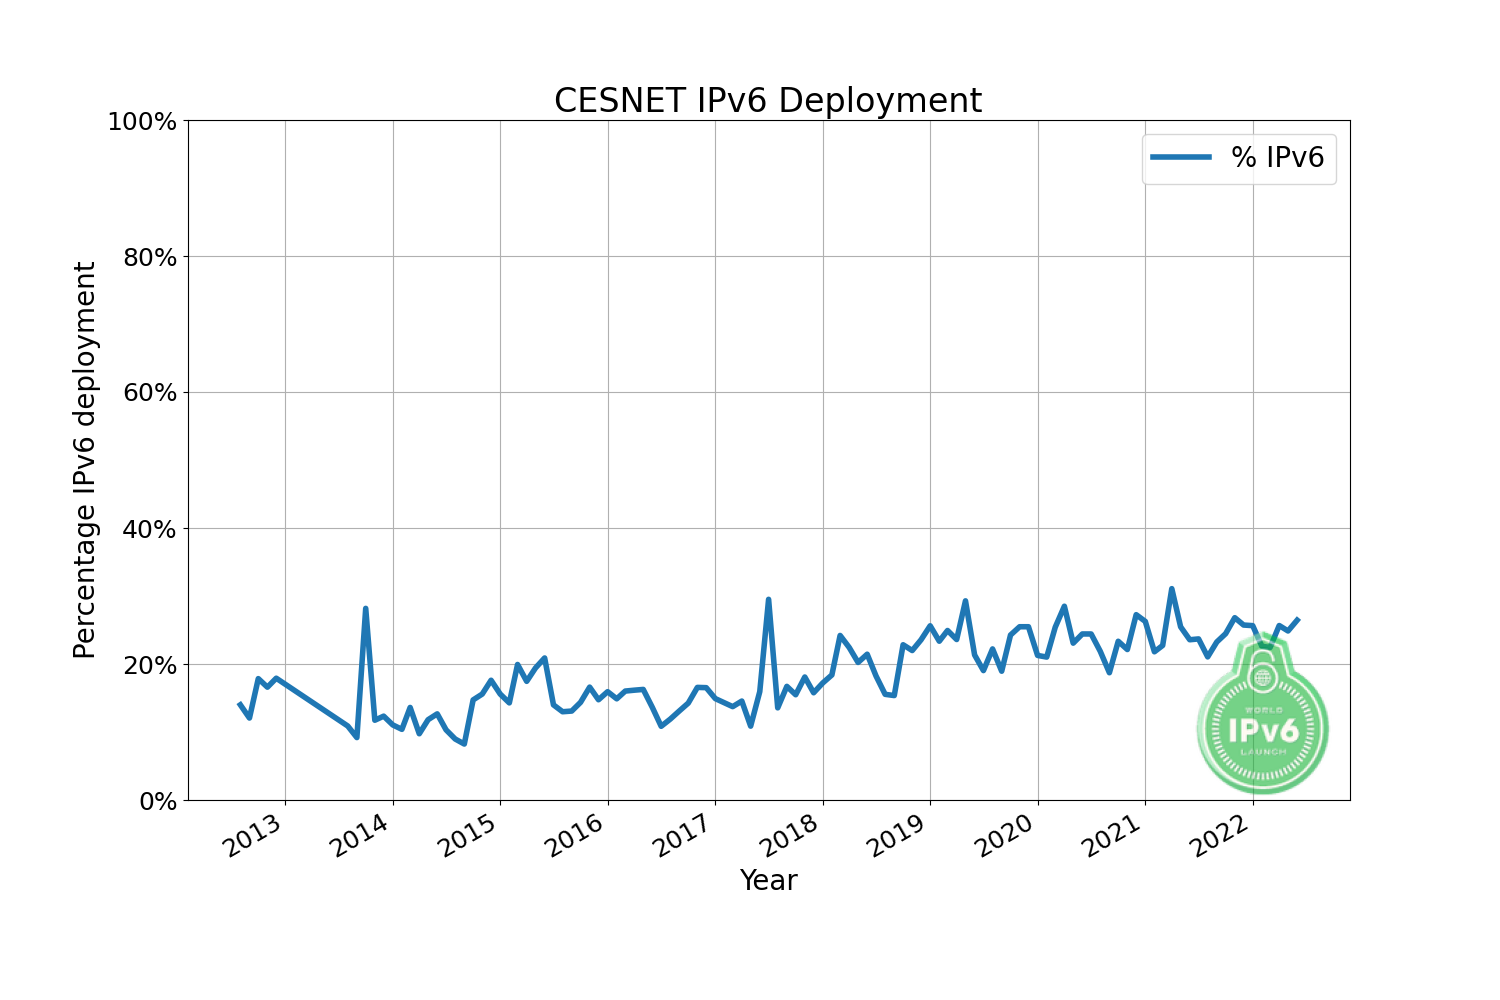Click the 'Percentage IPv6 deployment' y-axis label

click(86, 460)
